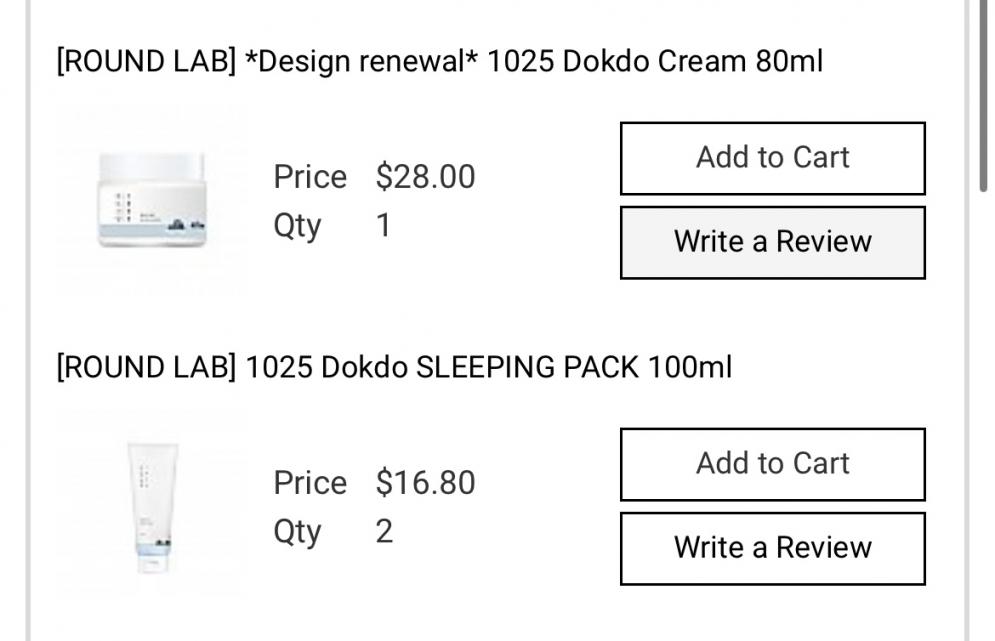Image resolution: width=995 pixels, height=641 pixels.
Task: Select the quantity value 1 for Dokdo Cream
Action: pos(383,226)
